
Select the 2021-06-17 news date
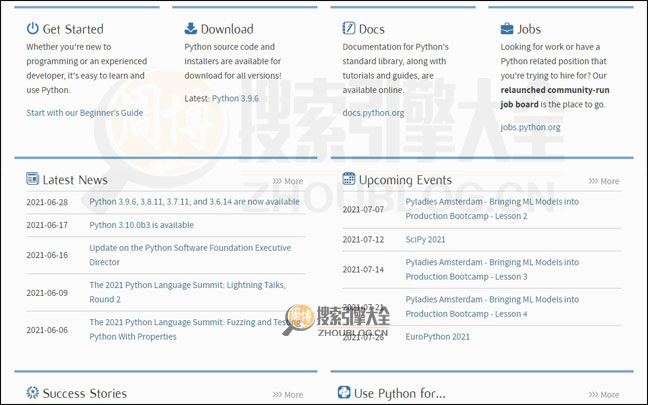[x=47, y=225]
